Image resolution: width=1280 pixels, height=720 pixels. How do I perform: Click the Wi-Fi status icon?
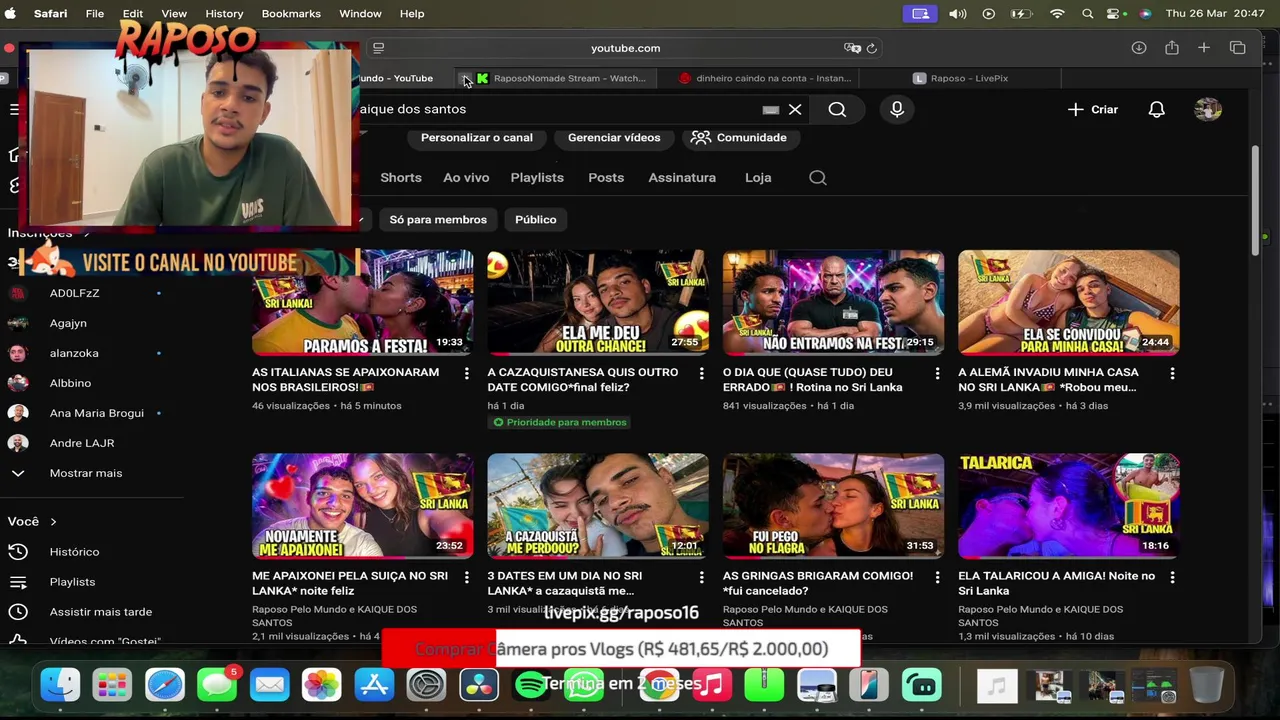(x=1057, y=13)
